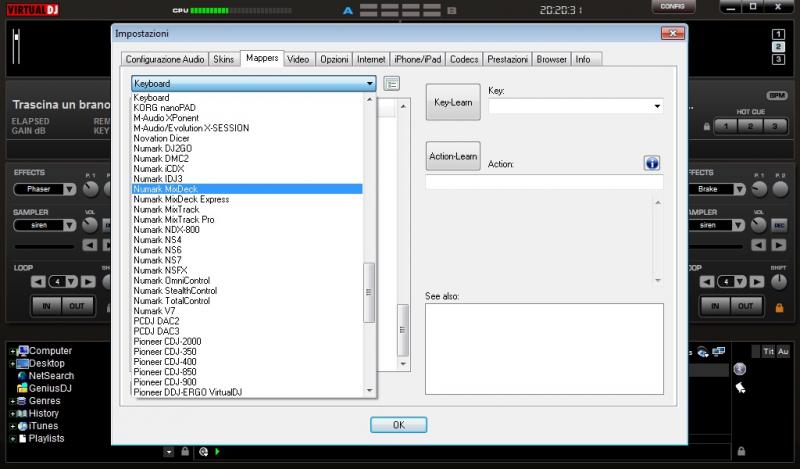Click the effects parameter 1 knob on right deck
Image resolution: width=800 pixels, height=469 pixels.
(x=759, y=189)
